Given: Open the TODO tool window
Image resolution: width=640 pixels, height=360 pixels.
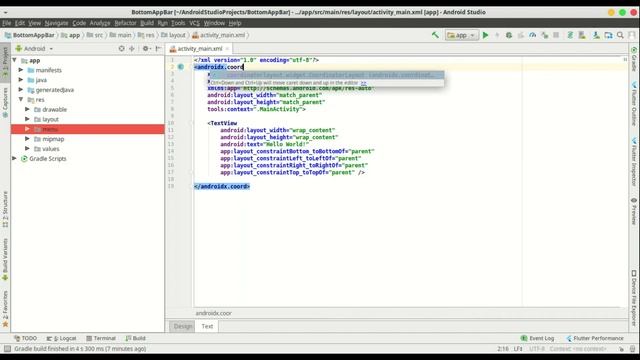Looking at the screenshot, I should click(25, 338).
